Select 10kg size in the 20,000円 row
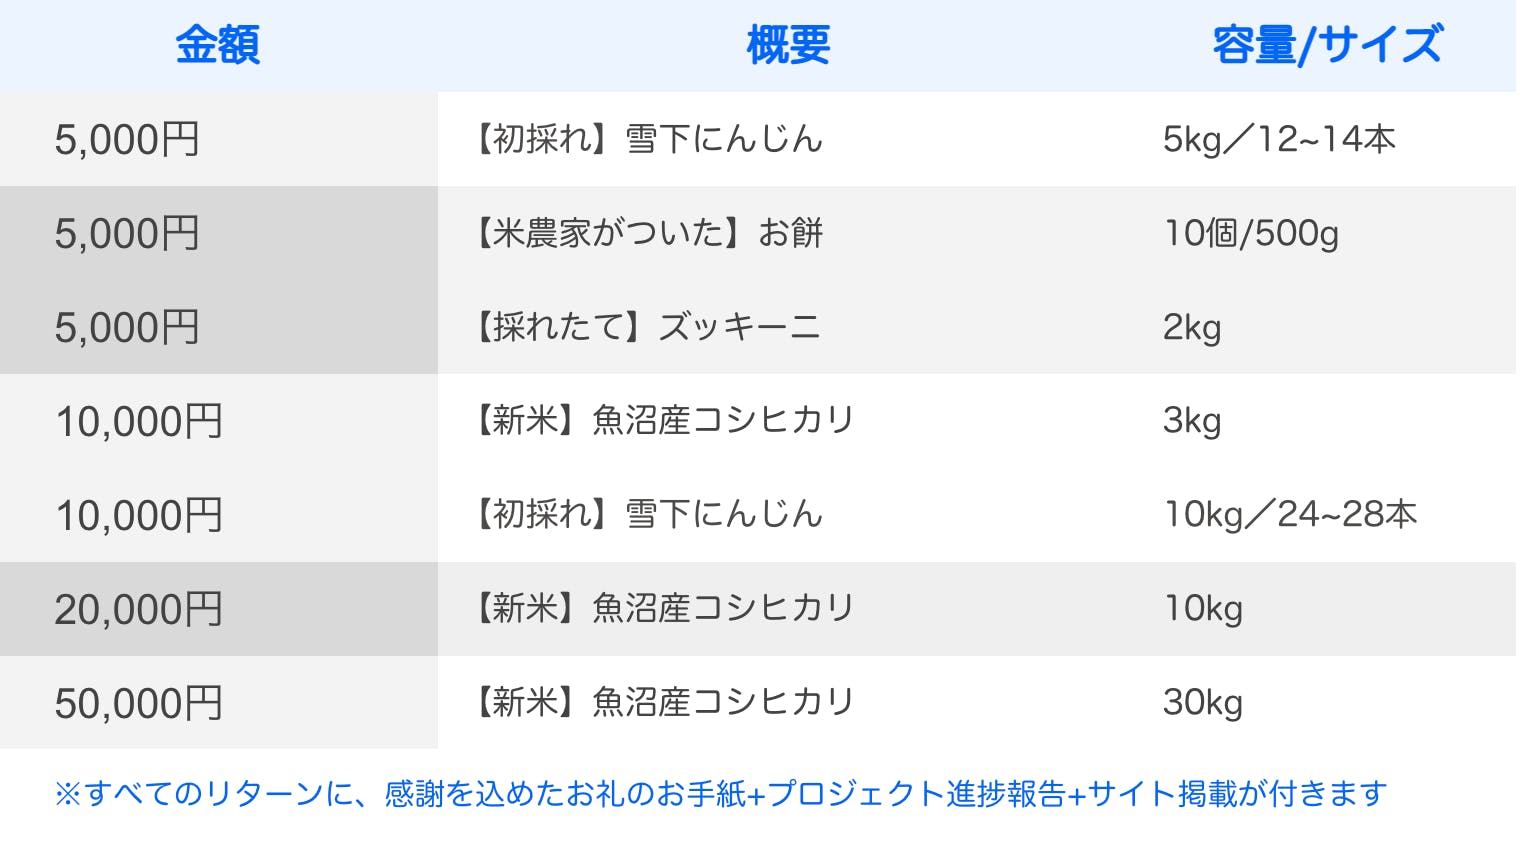Viewport: 1520px width, 846px height. point(1203,609)
